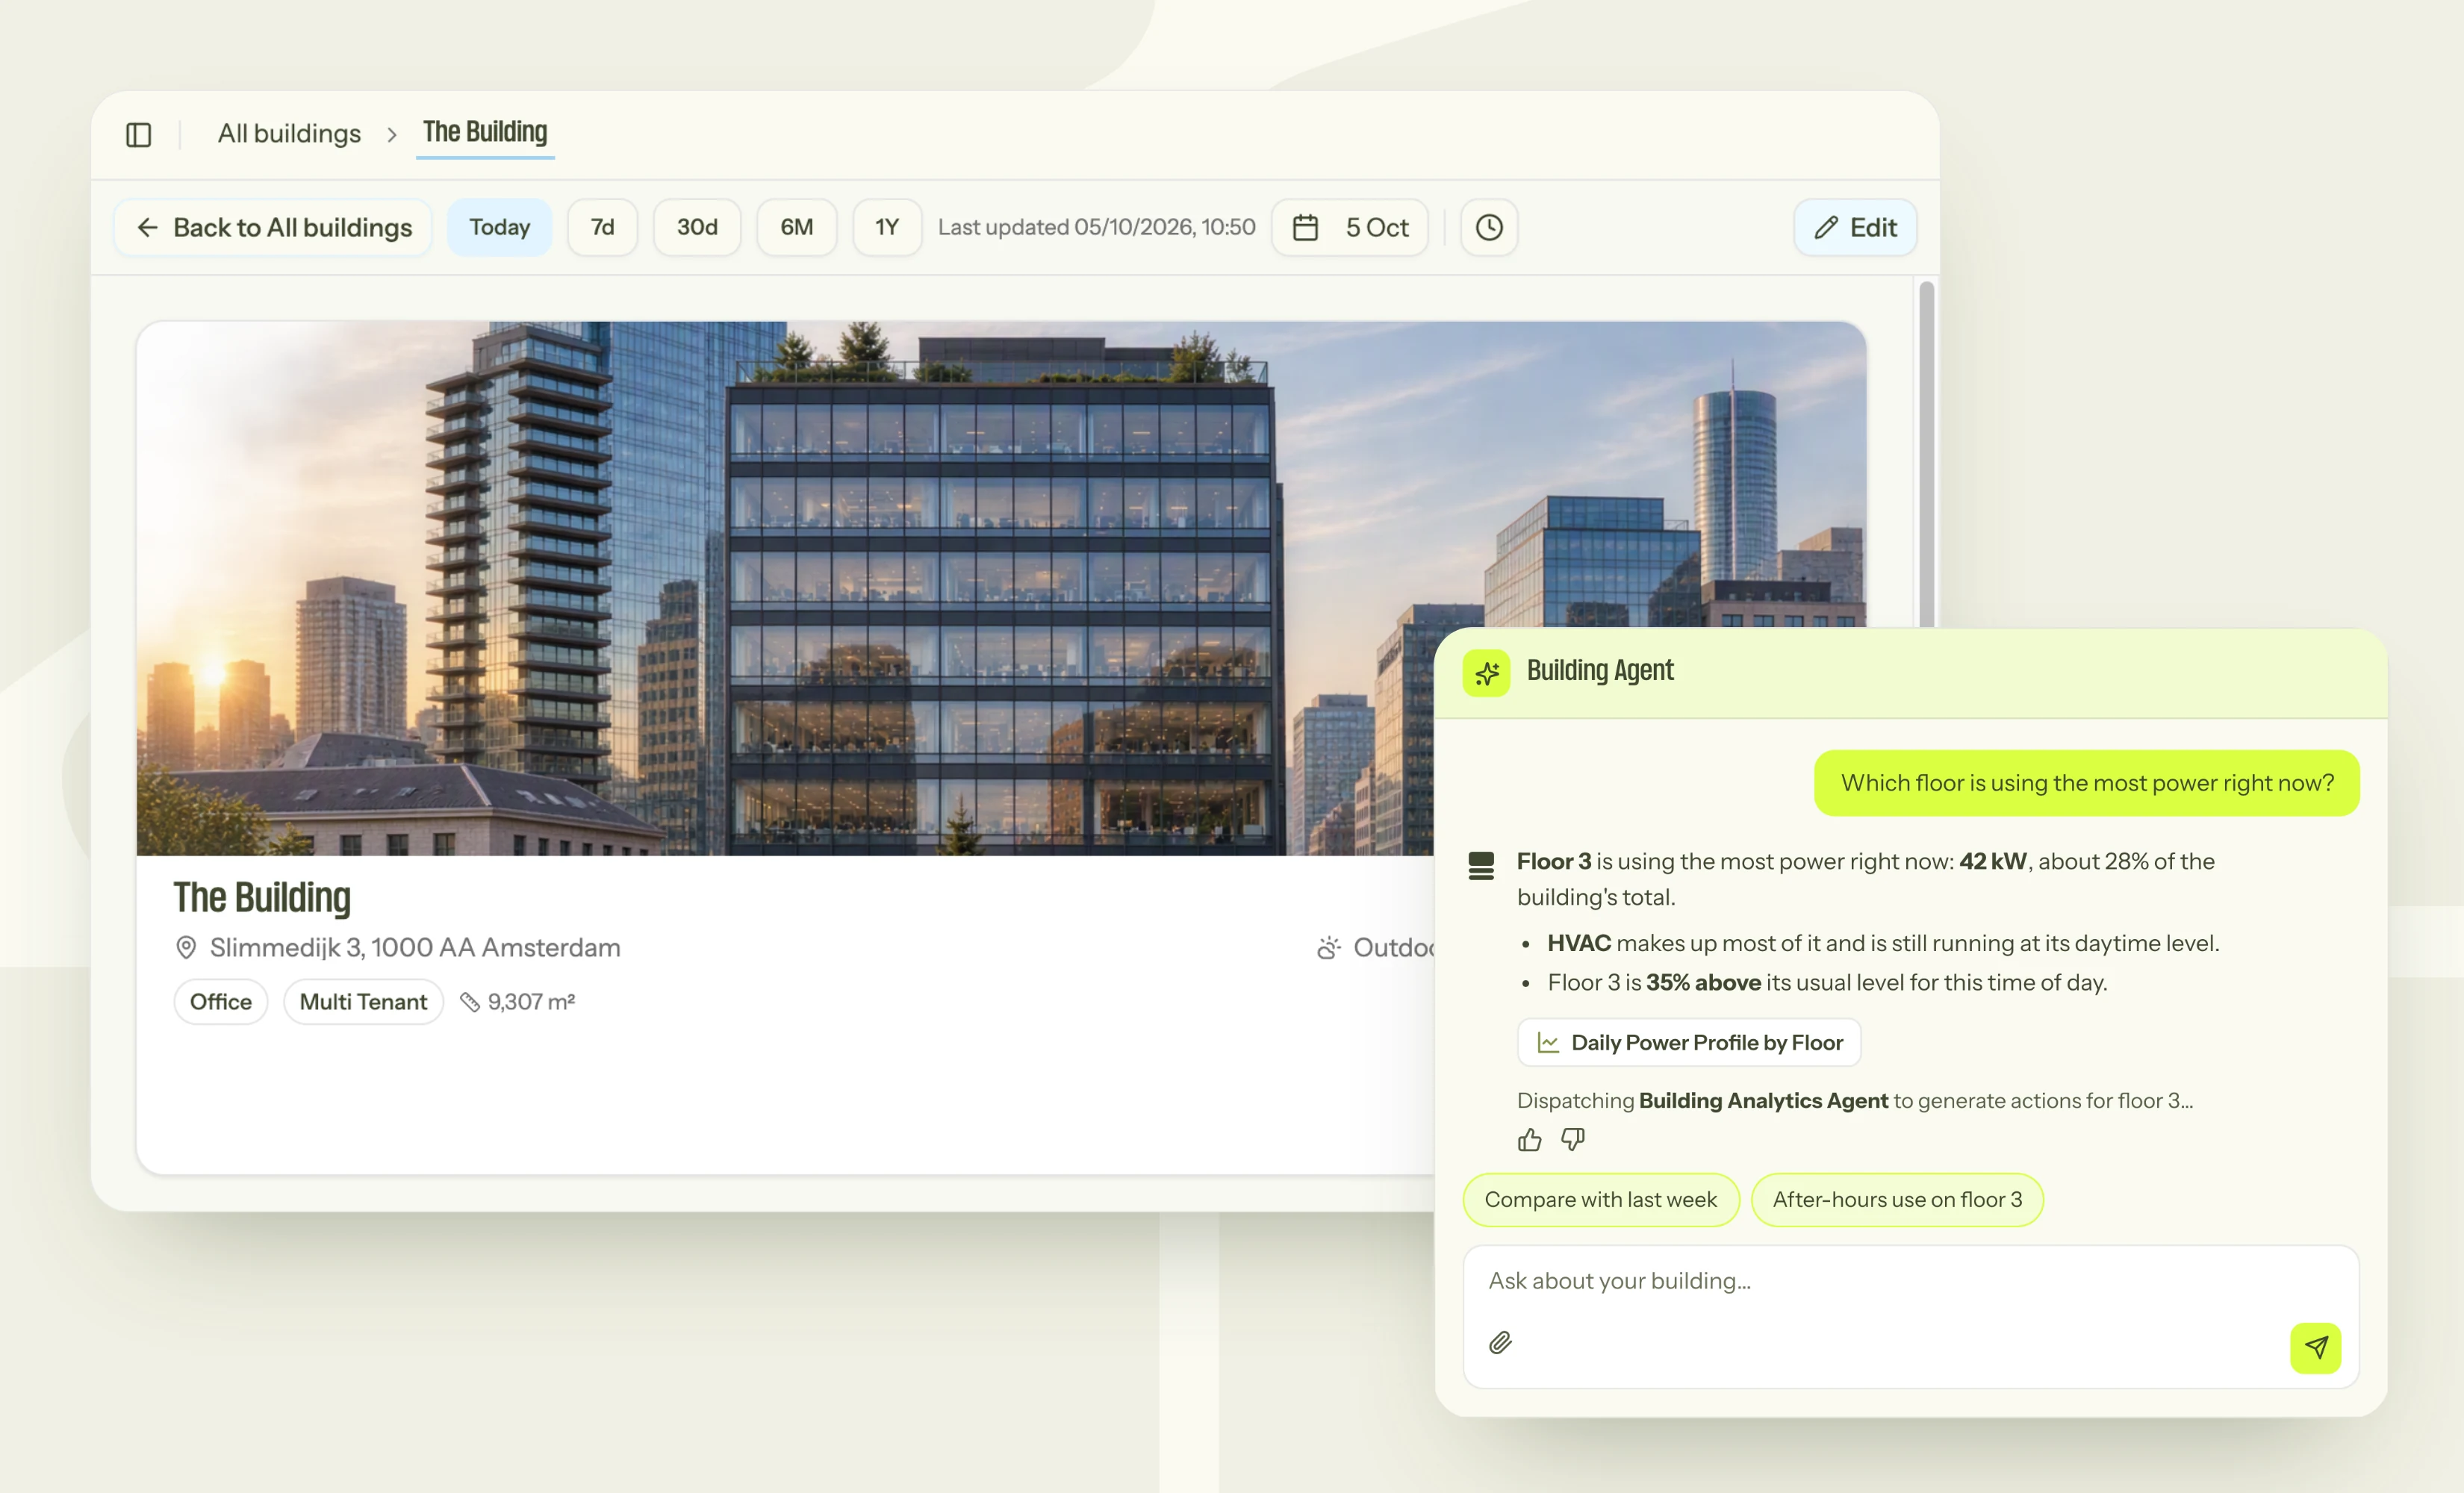Click the Office tag
This screenshot has height=1493, width=2464.
[x=221, y=1002]
